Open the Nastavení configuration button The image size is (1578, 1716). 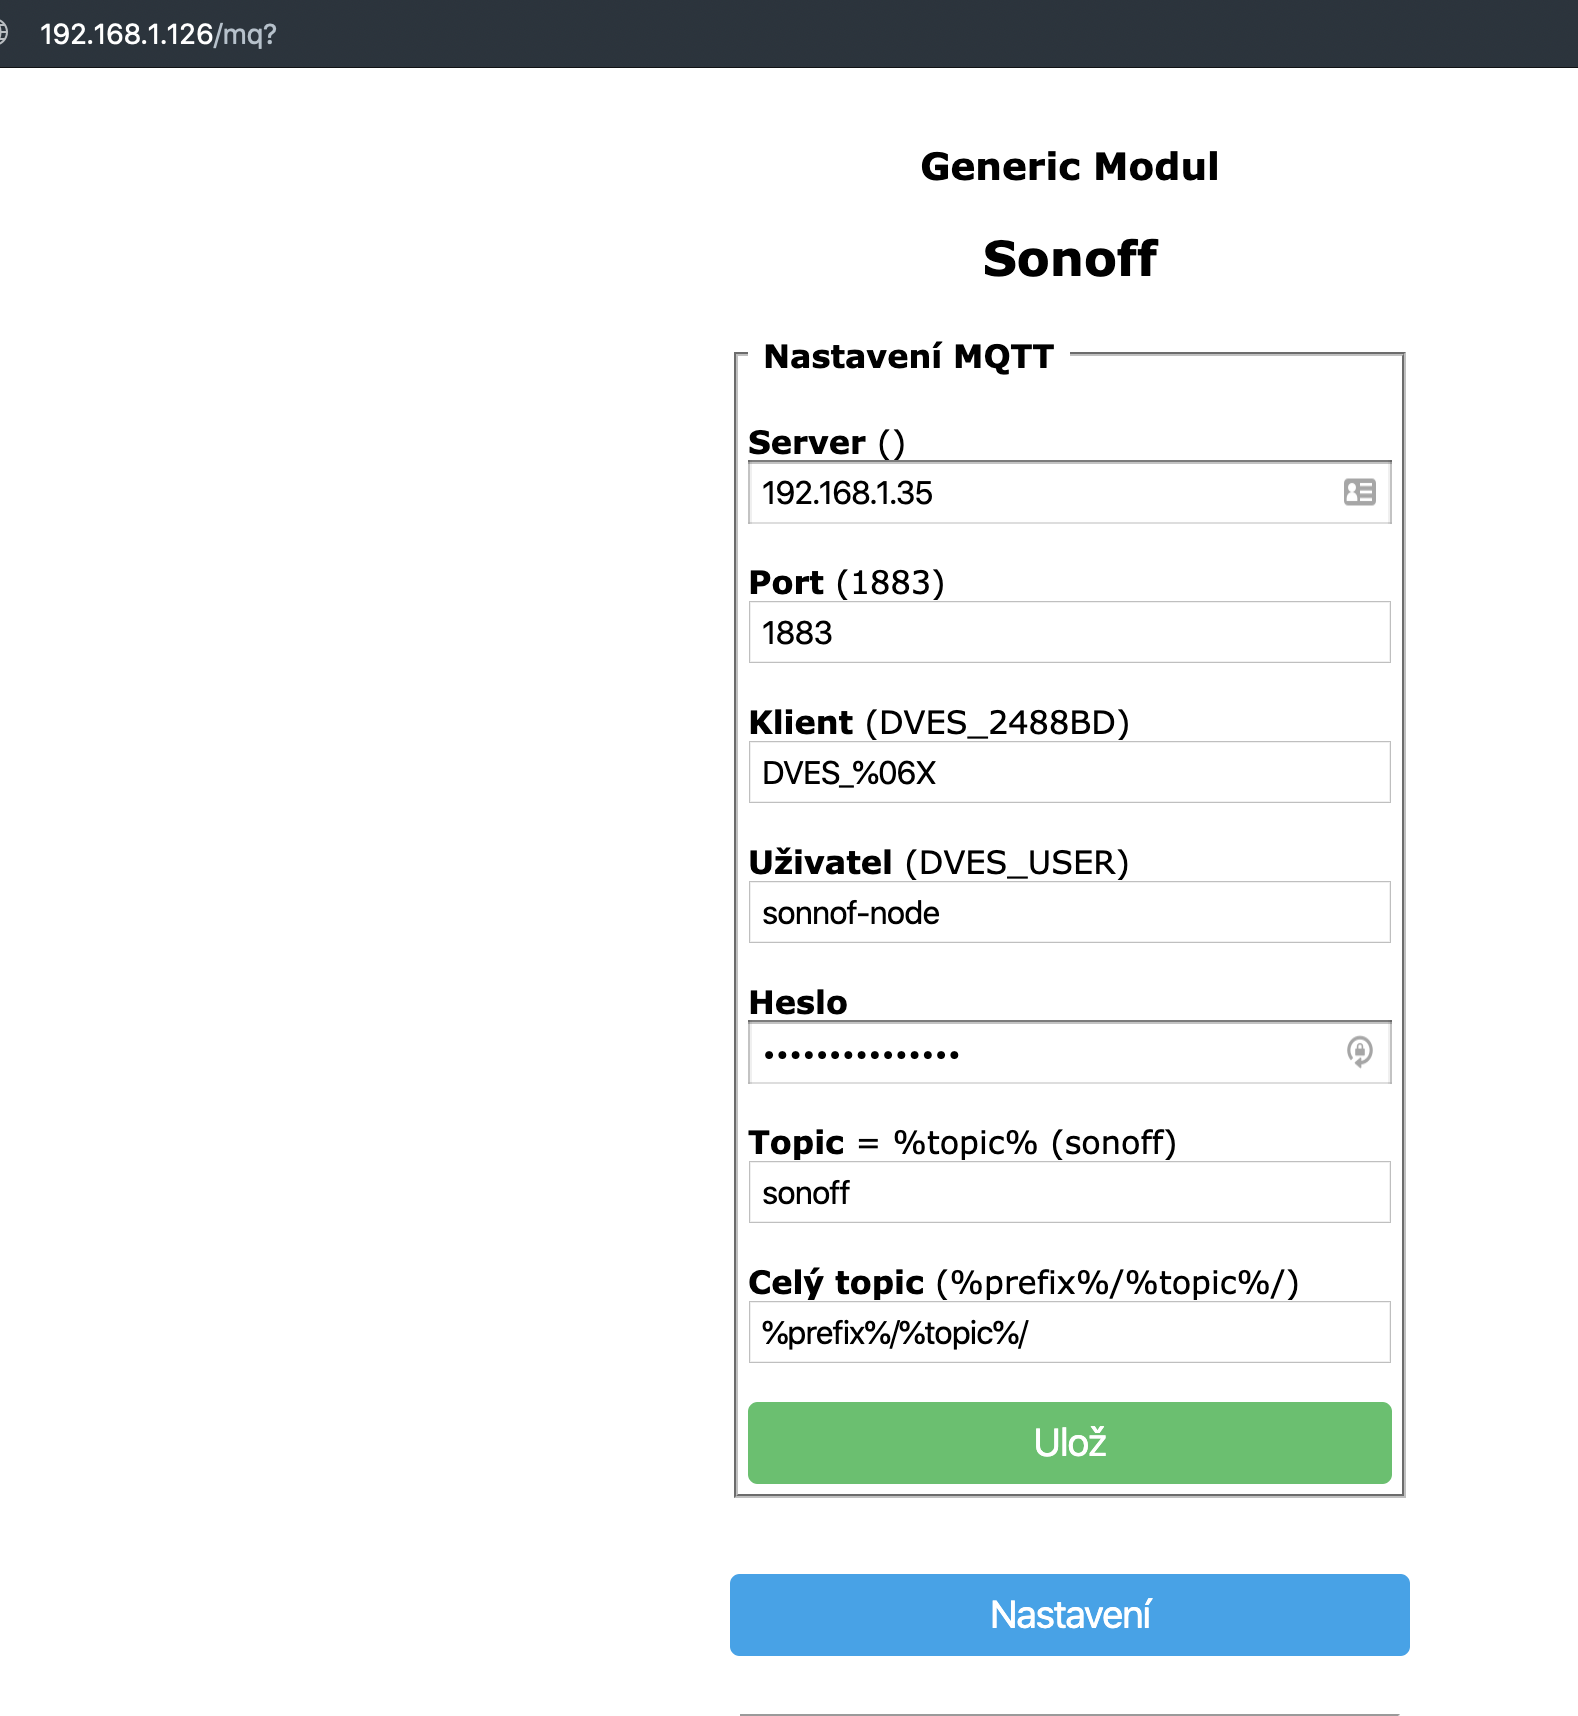pos(1069,1614)
